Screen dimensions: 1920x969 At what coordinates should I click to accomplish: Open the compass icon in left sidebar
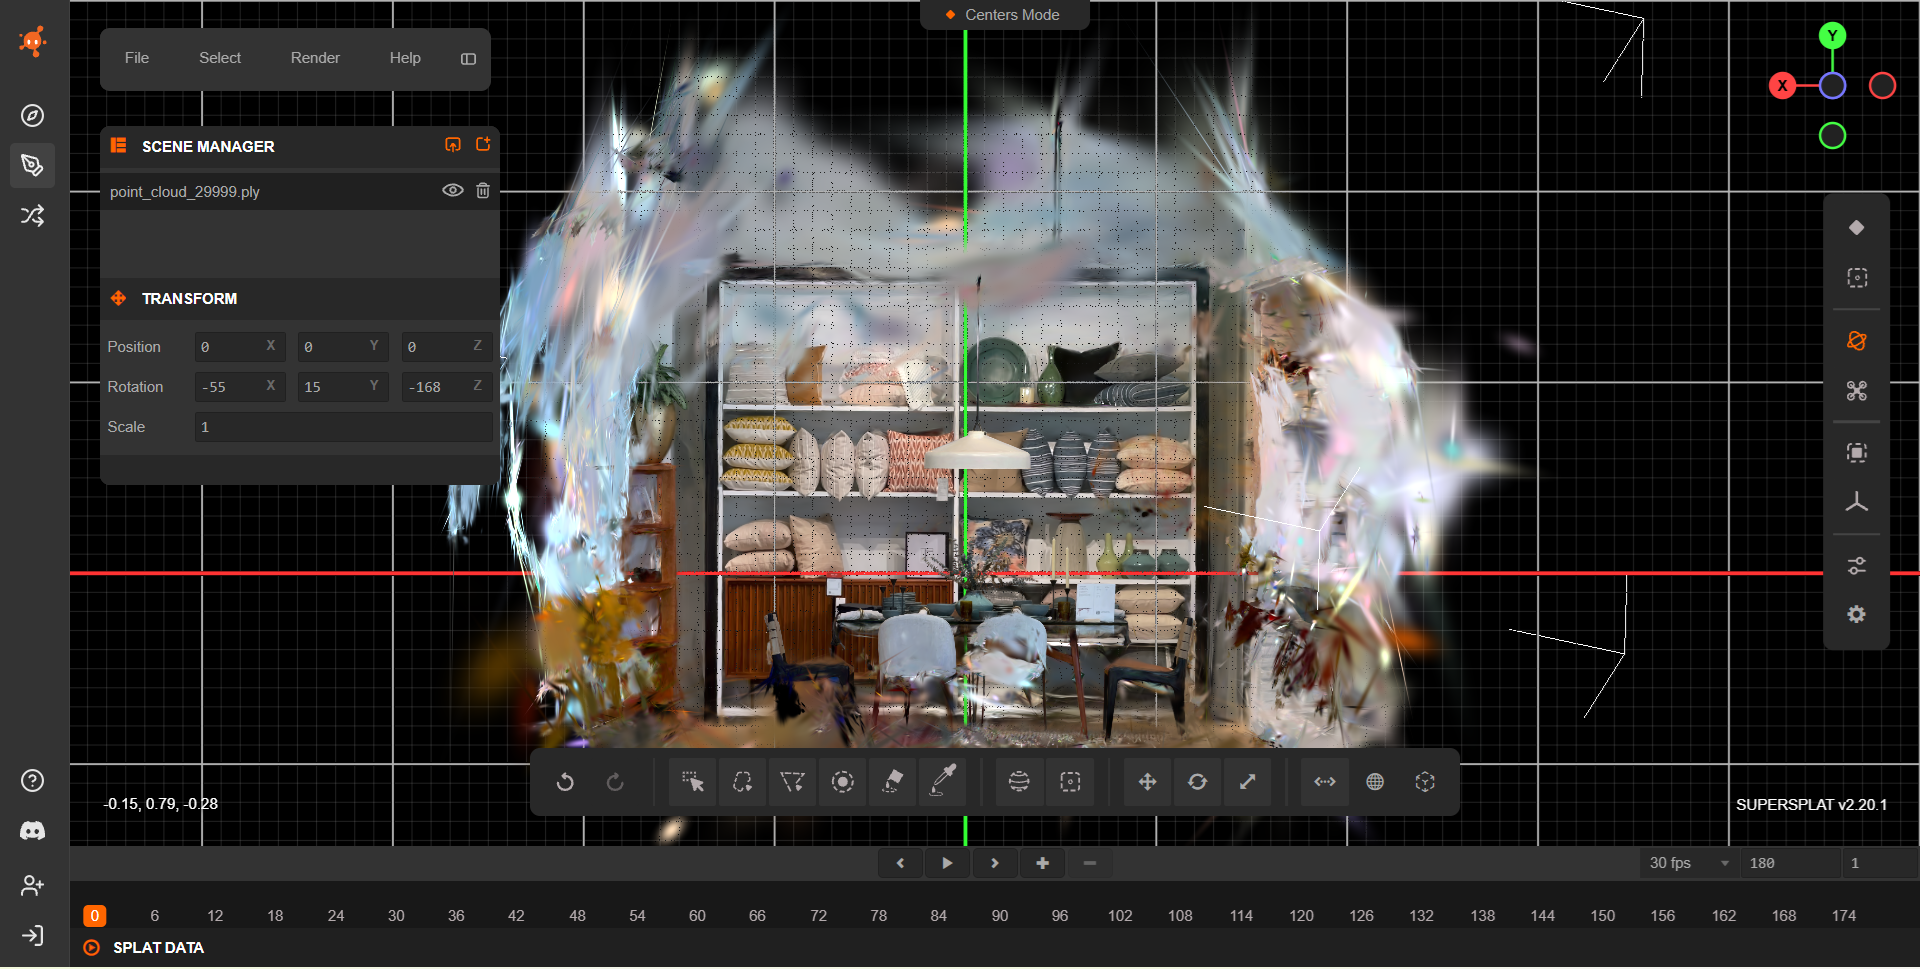[x=33, y=116]
